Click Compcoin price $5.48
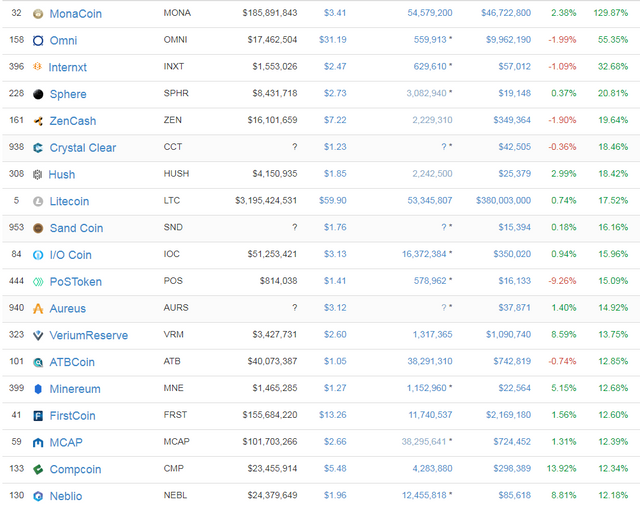Screen dimensions: 640x509 pos(335,469)
